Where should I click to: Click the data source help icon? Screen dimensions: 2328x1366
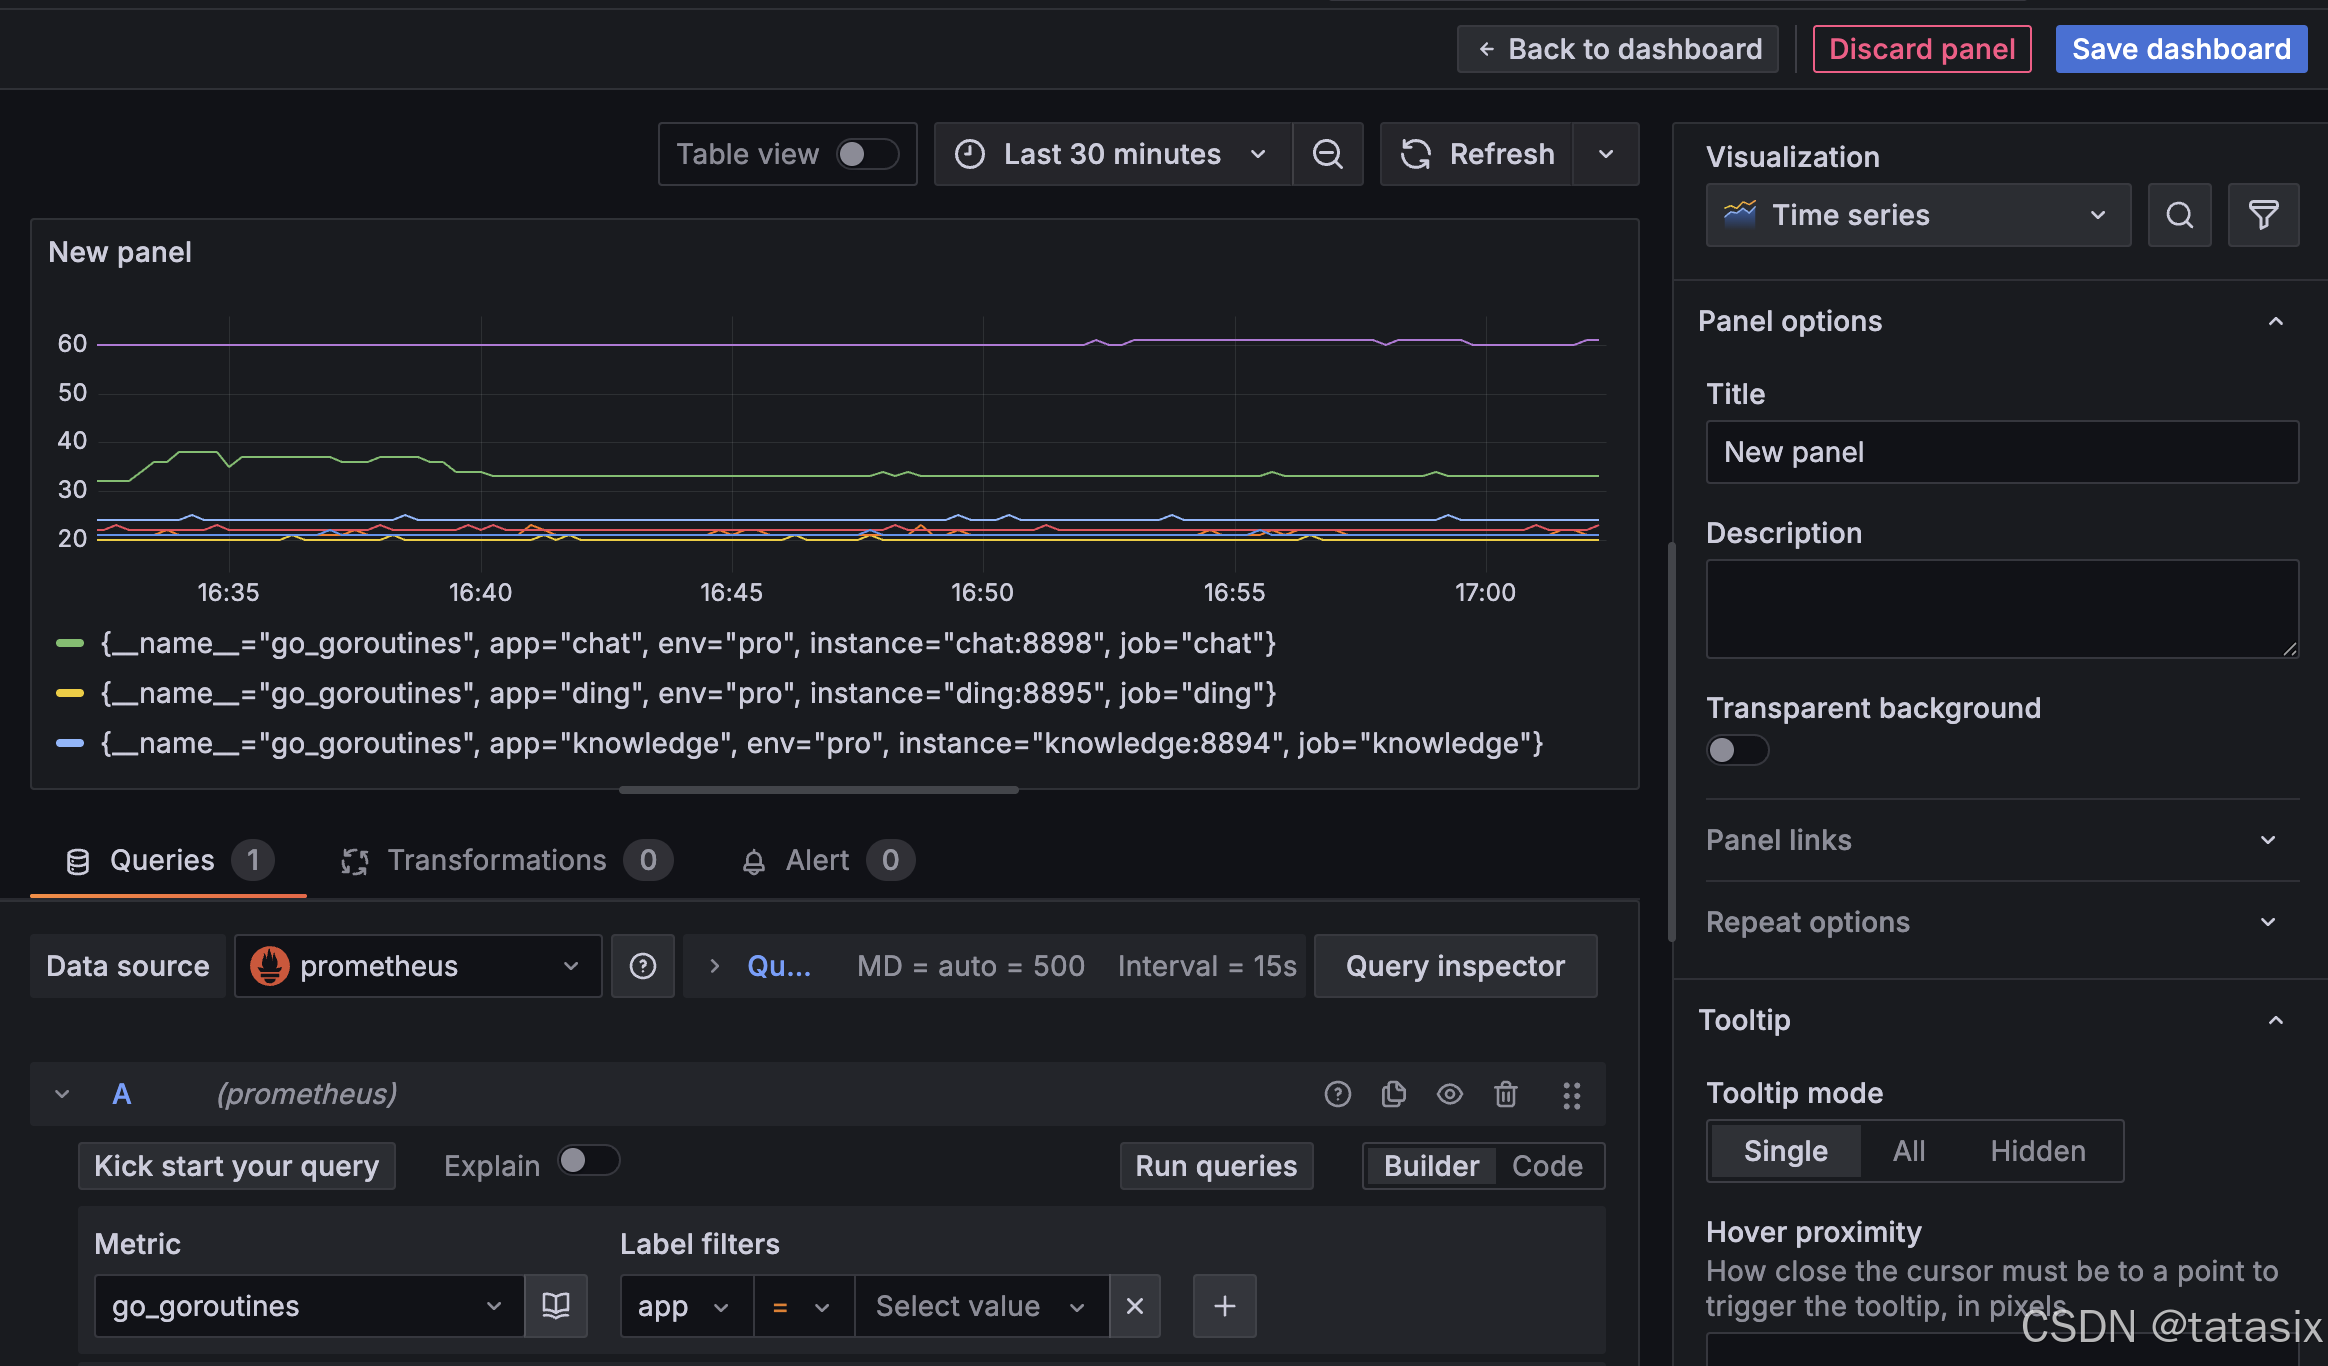pyautogui.click(x=643, y=966)
